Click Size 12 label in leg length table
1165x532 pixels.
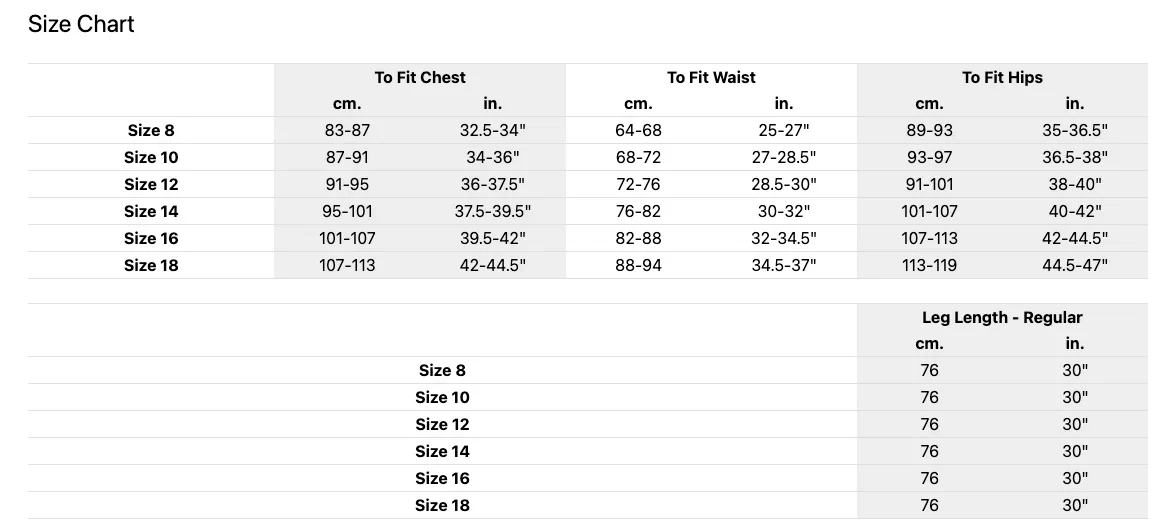(x=442, y=424)
